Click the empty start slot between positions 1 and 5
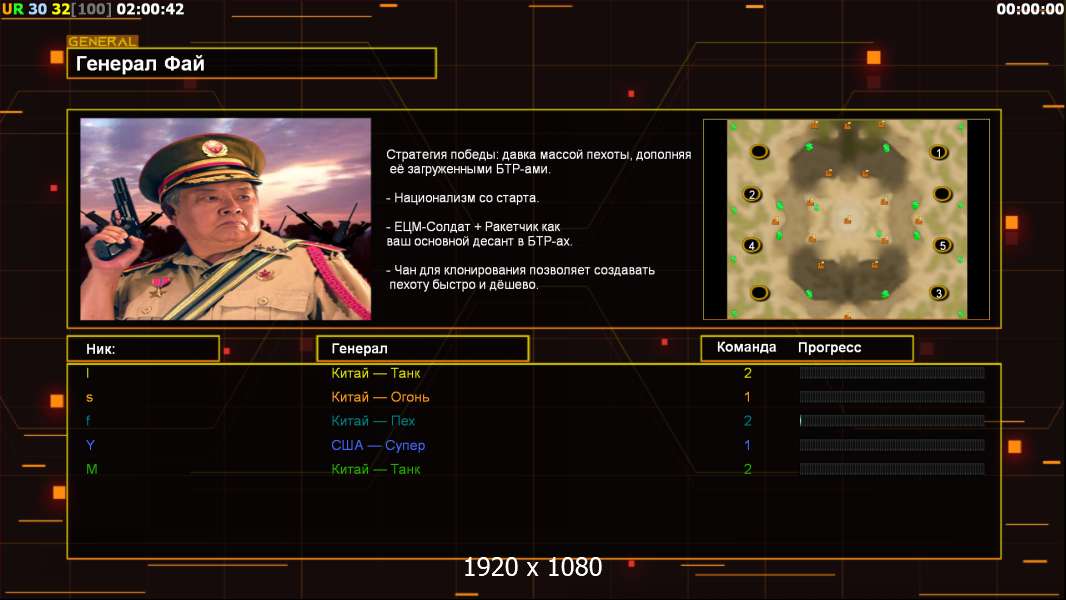 (942, 194)
